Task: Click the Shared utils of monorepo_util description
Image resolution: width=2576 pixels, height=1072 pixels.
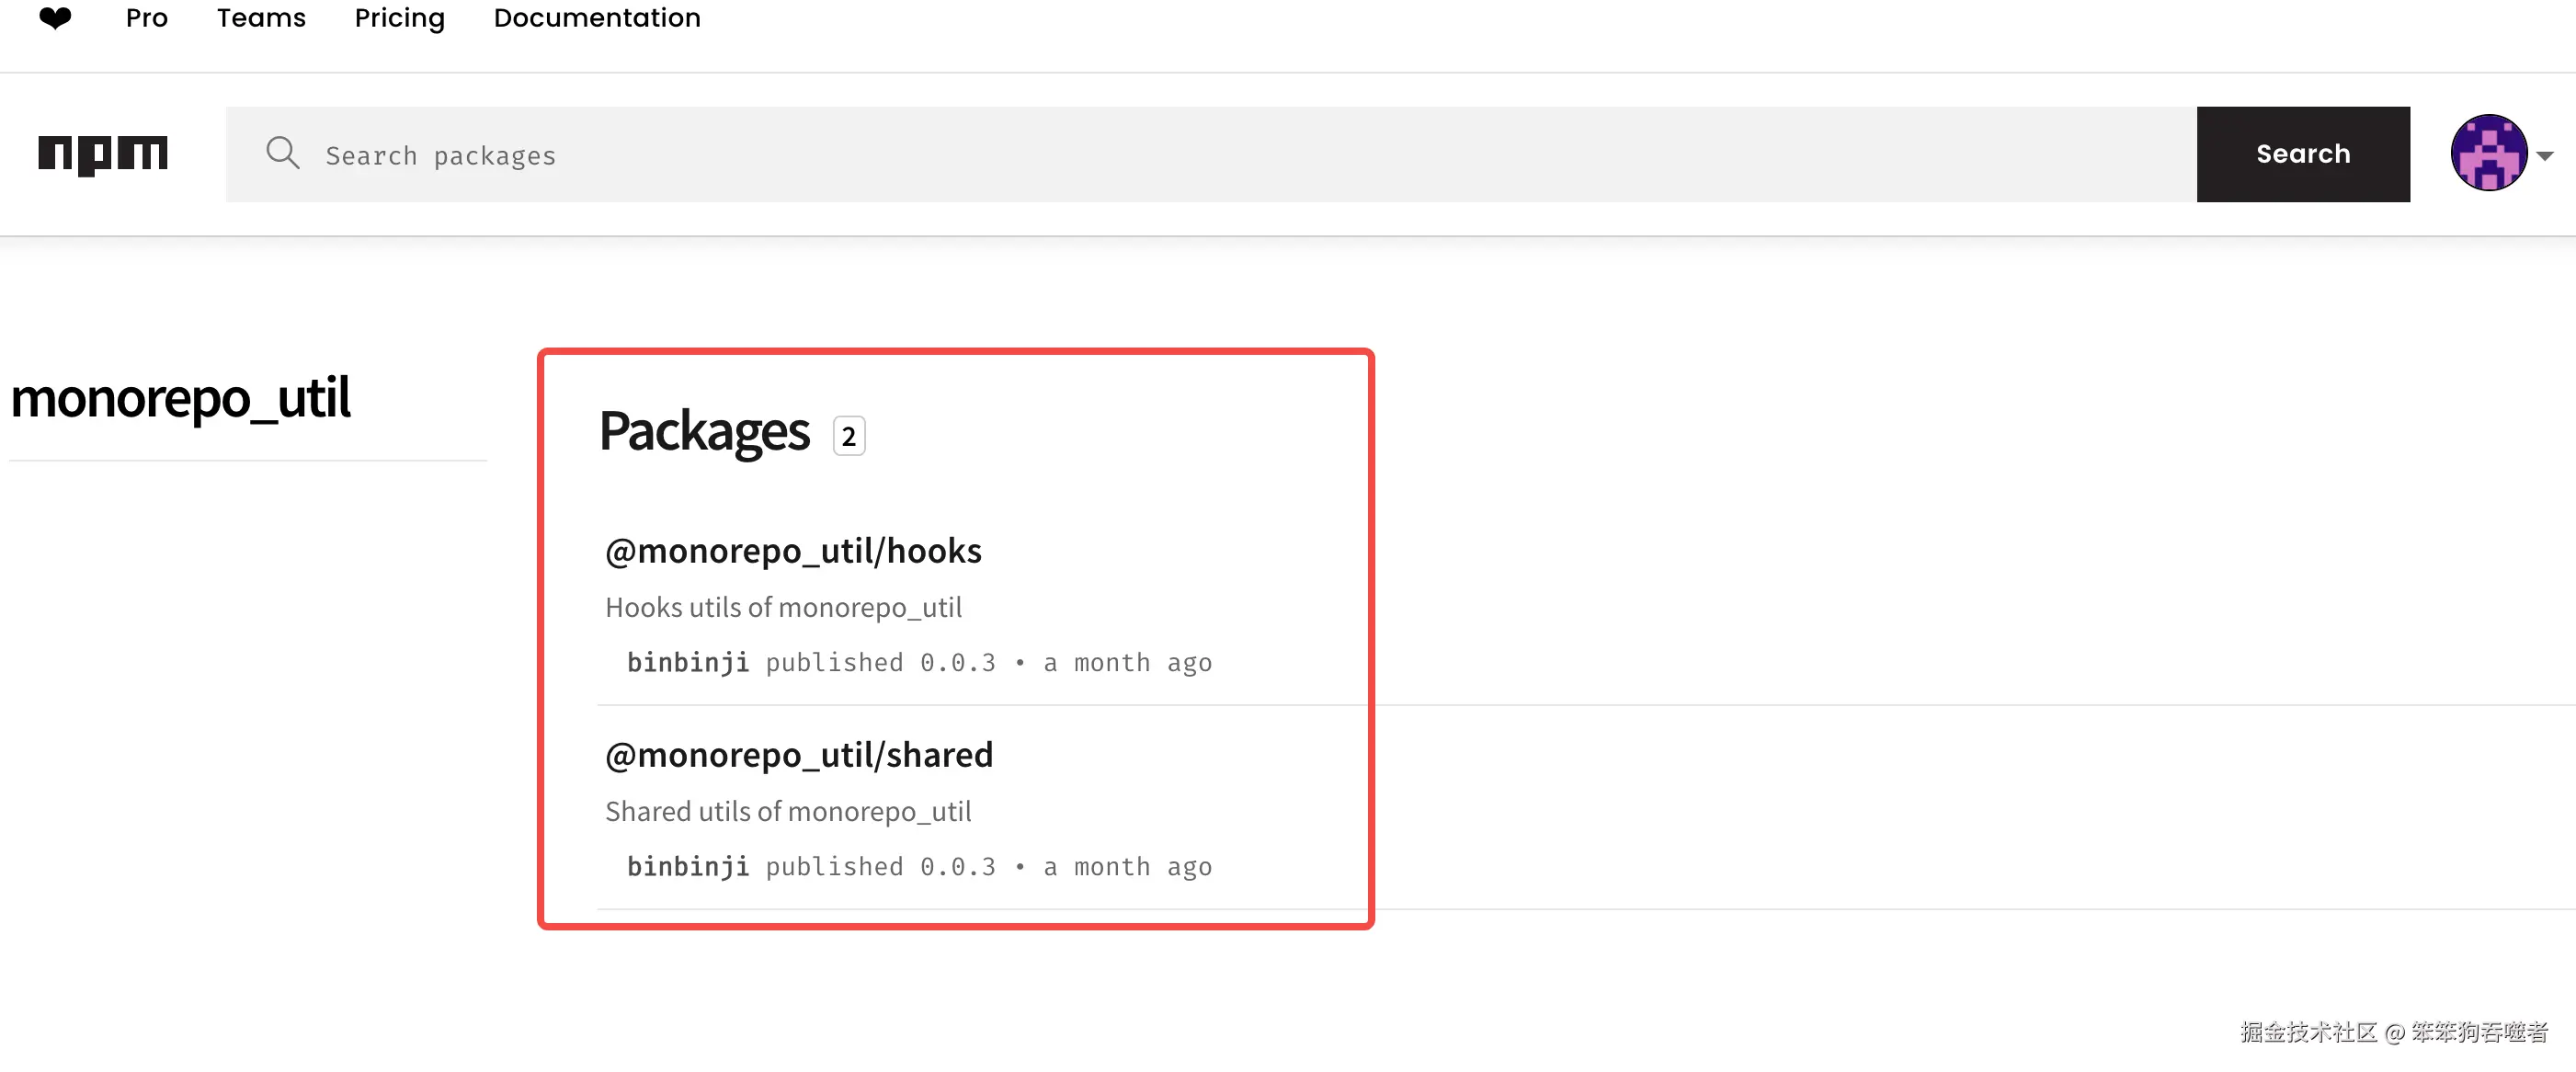Action: click(787, 812)
